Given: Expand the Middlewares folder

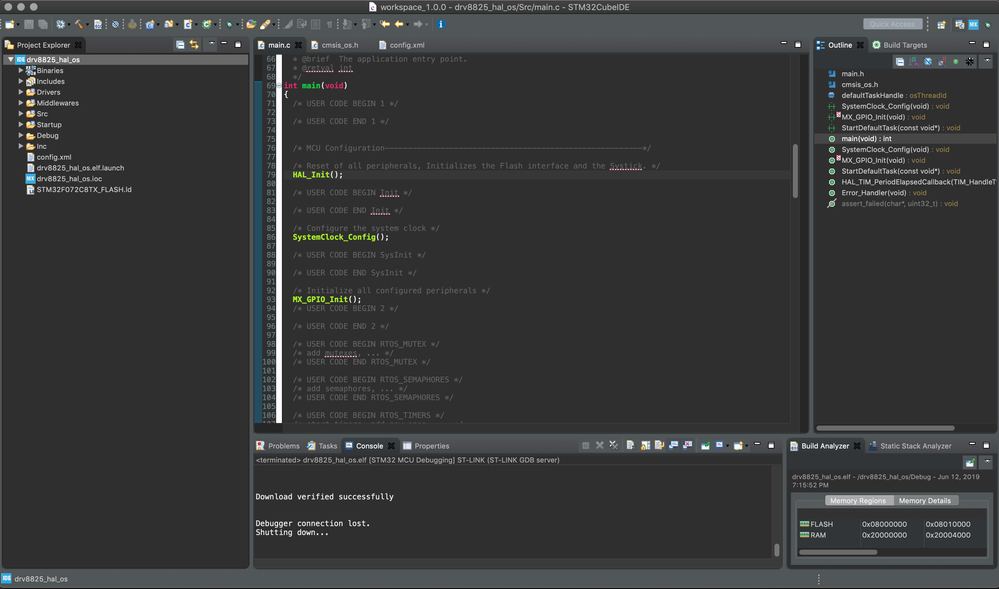Looking at the screenshot, I should coord(21,103).
